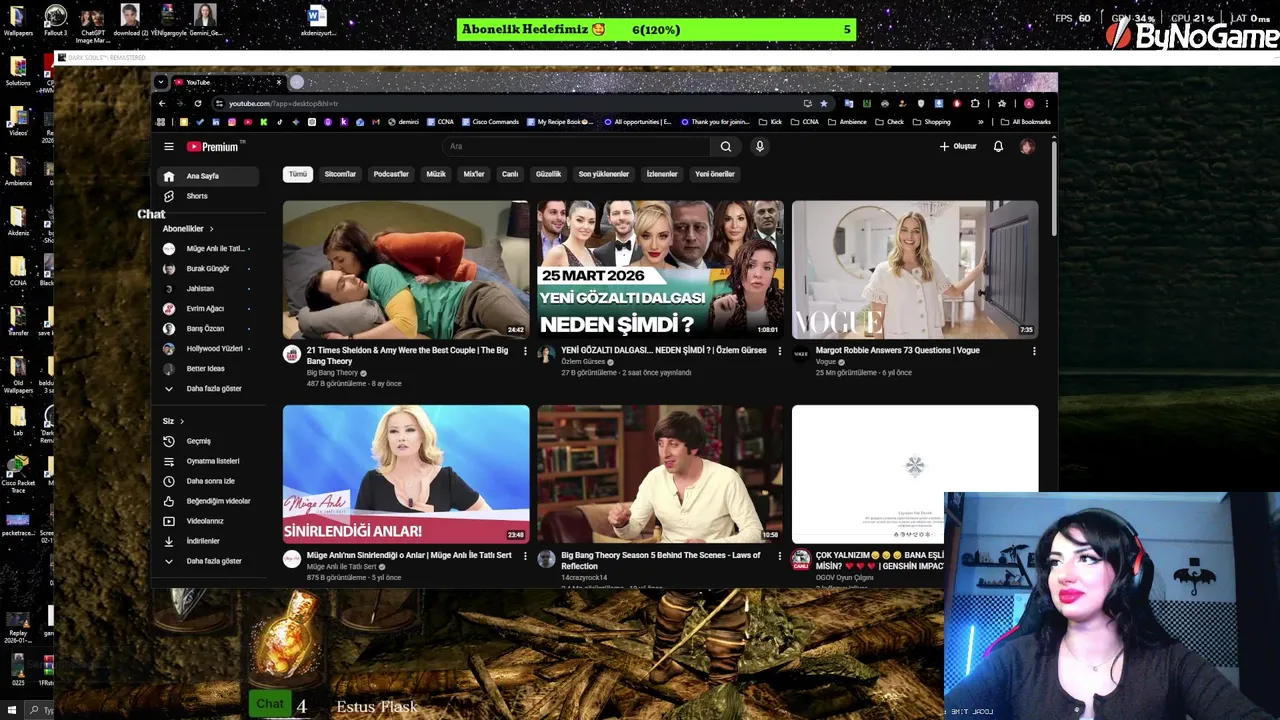
Task: Open the Fallout 3 desktop icon
Action: click(x=56, y=21)
